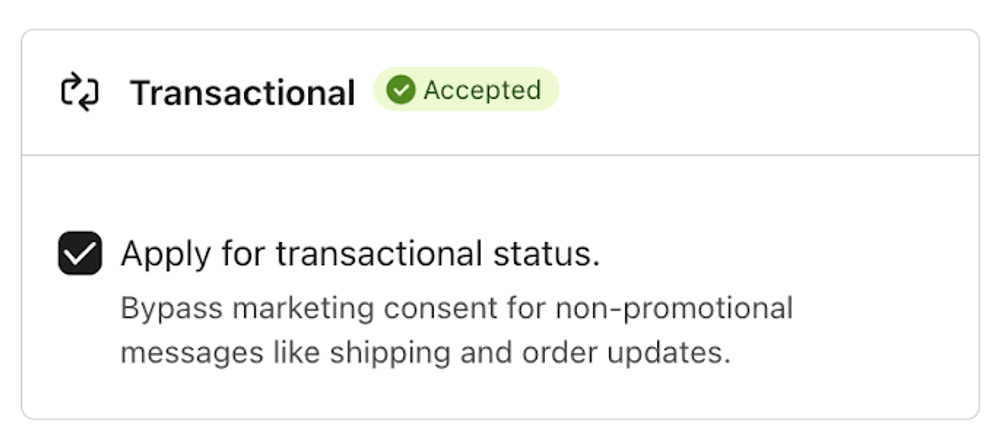The image size is (1006, 447).
Task: Click the divider line under the Transactional header
Action: point(500,155)
